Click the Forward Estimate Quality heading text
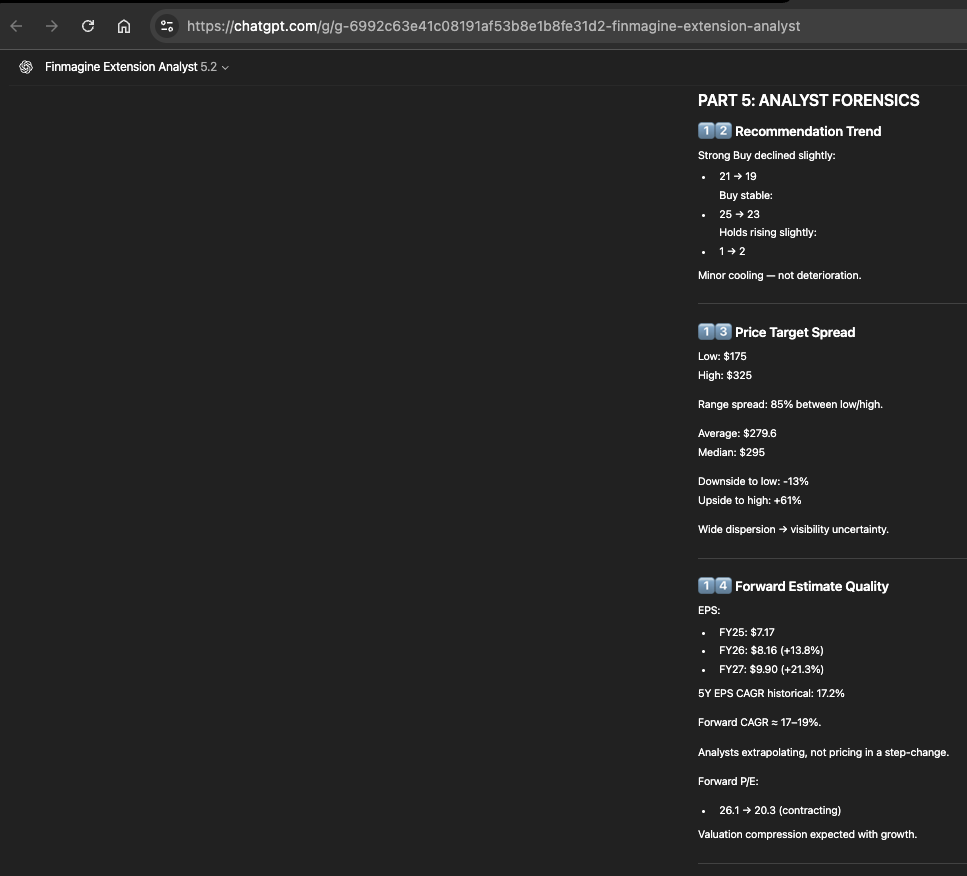The height and width of the screenshot is (876, 967). pos(811,586)
